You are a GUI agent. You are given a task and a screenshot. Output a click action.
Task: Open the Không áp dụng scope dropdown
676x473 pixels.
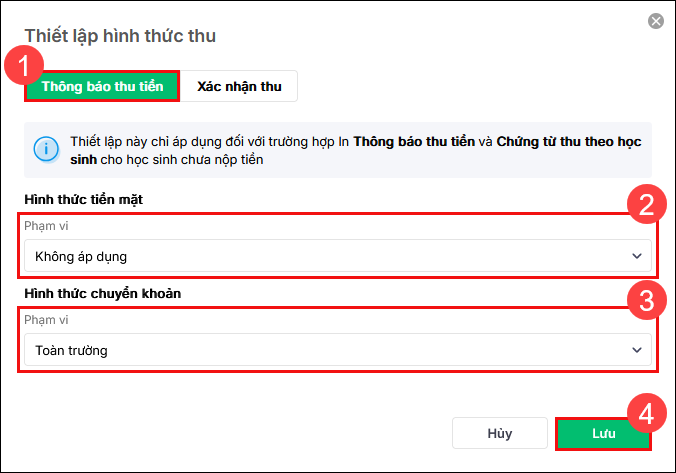click(336, 256)
